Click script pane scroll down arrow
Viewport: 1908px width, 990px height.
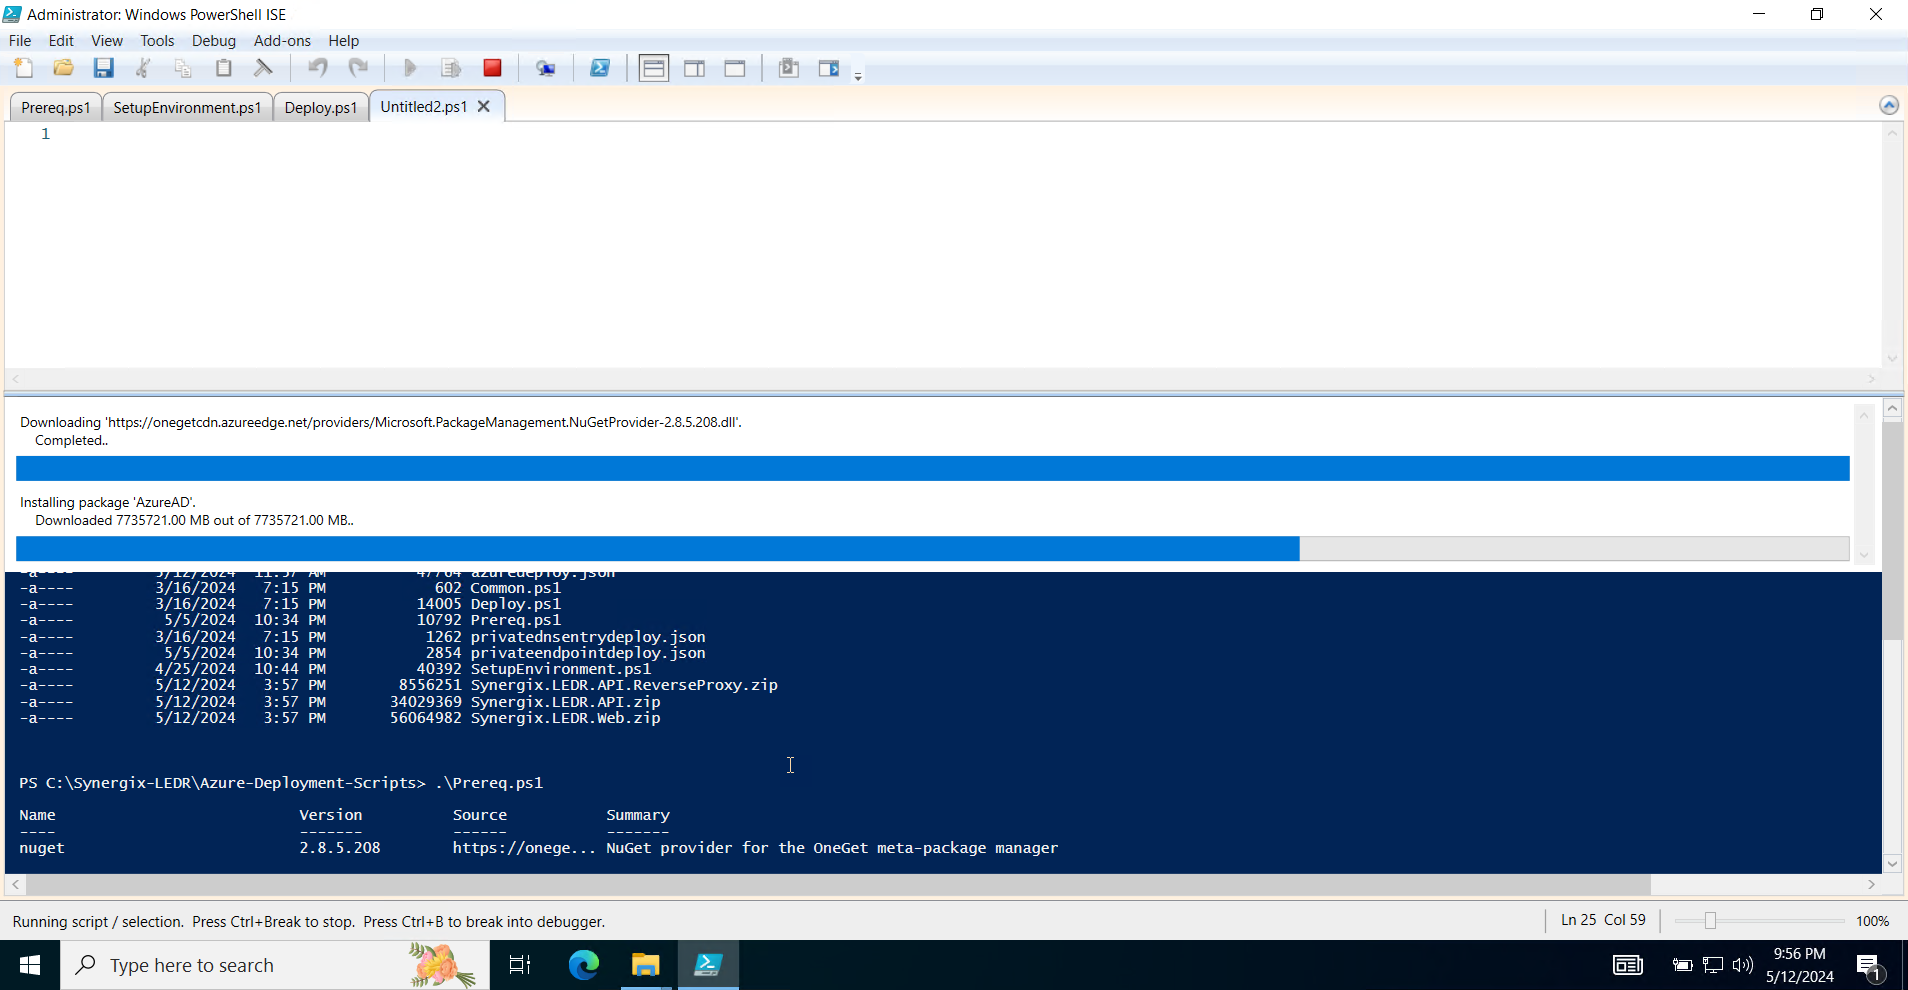1892,358
